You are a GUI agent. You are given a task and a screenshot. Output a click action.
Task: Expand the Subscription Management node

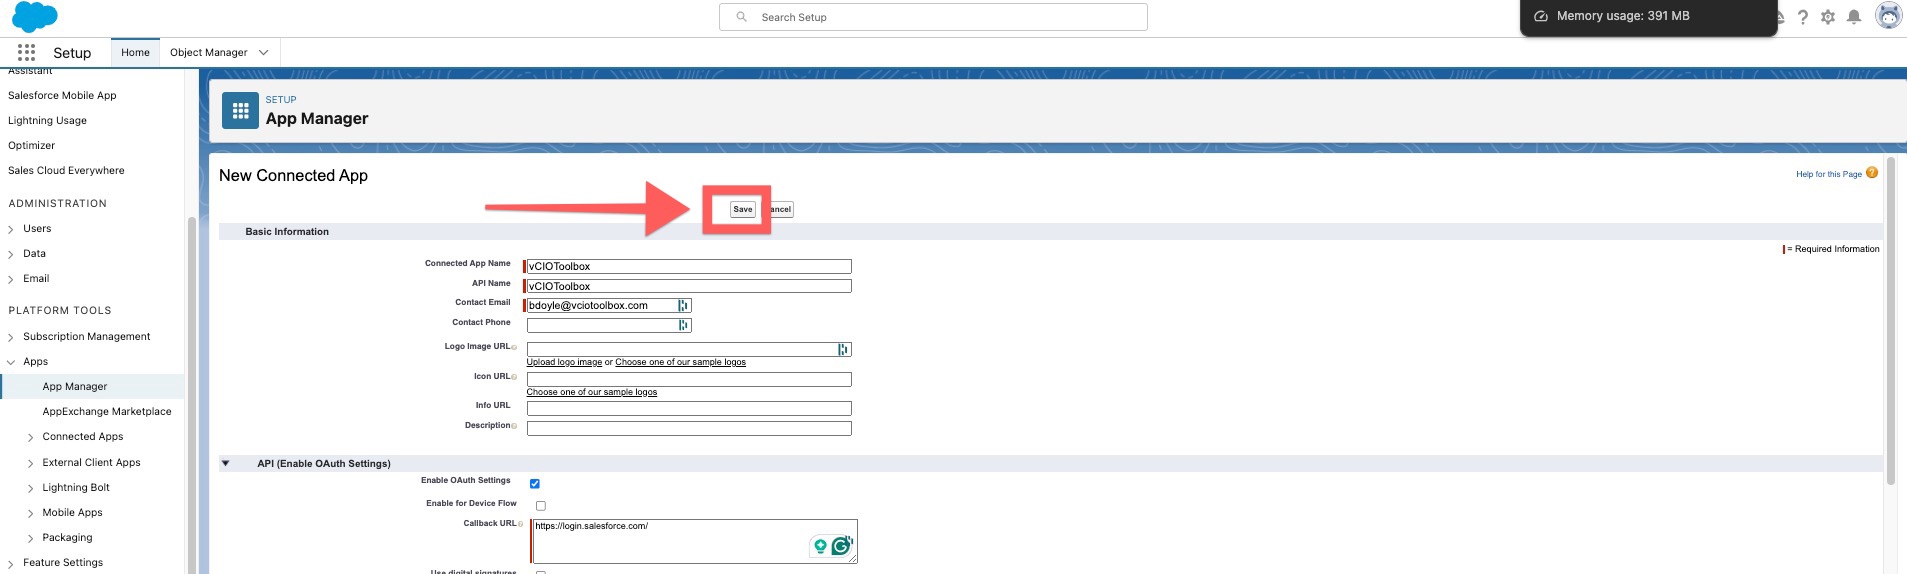pyautogui.click(x=11, y=338)
